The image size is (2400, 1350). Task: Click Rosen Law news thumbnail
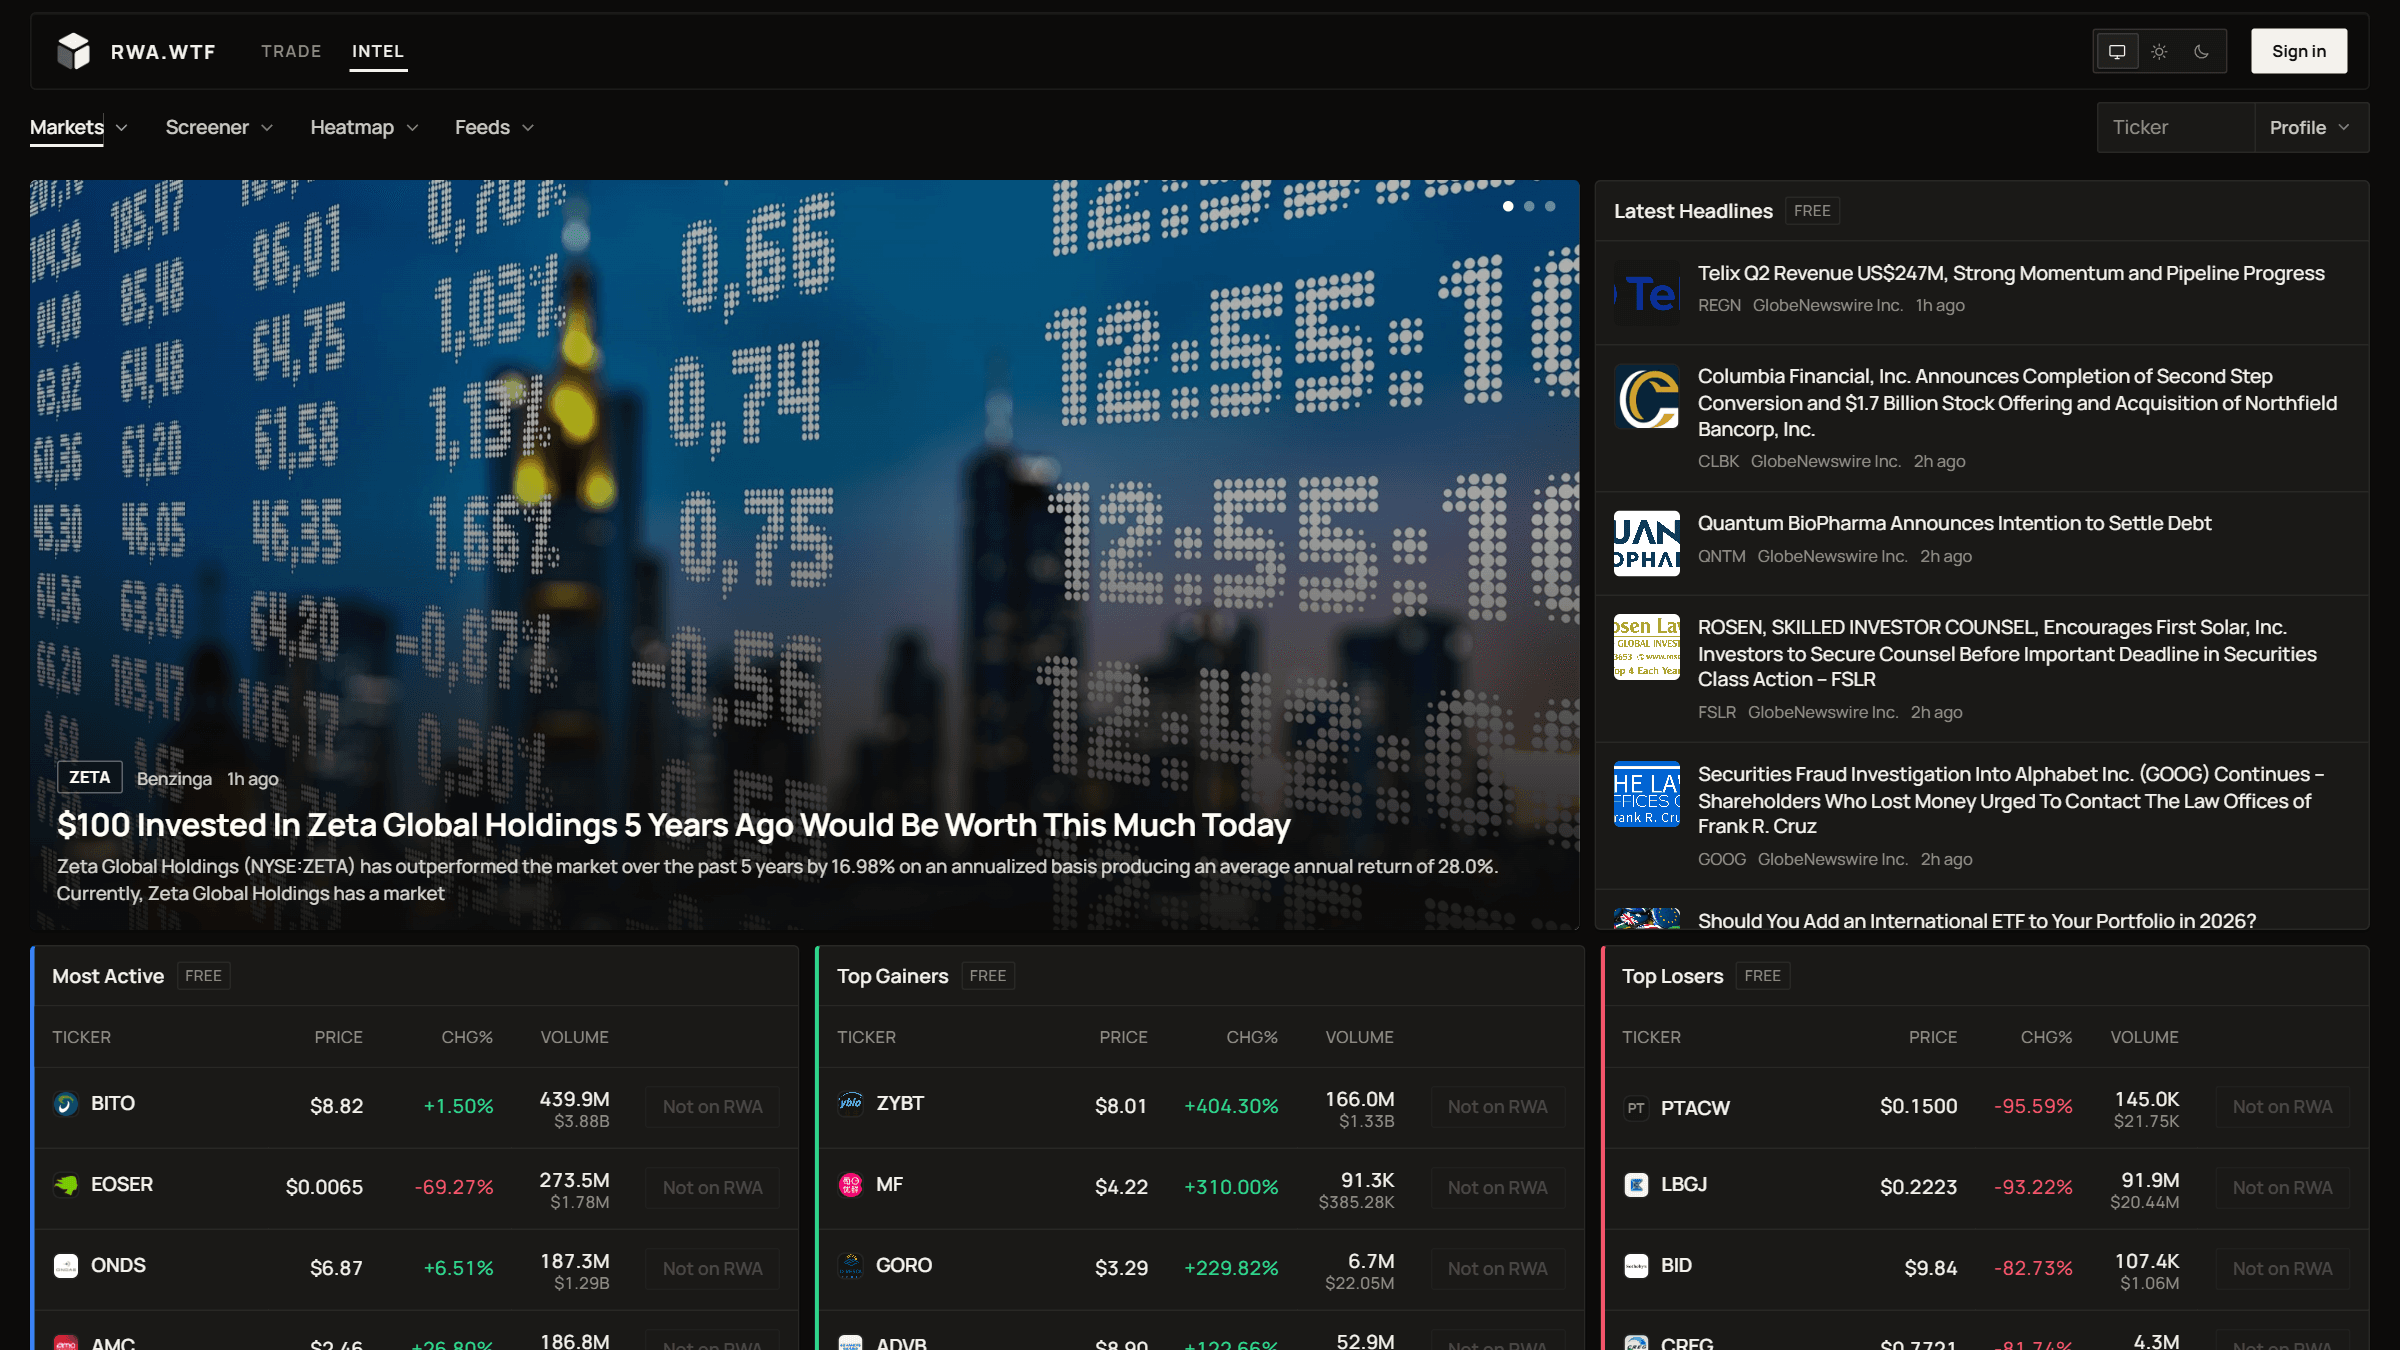(1647, 647)
